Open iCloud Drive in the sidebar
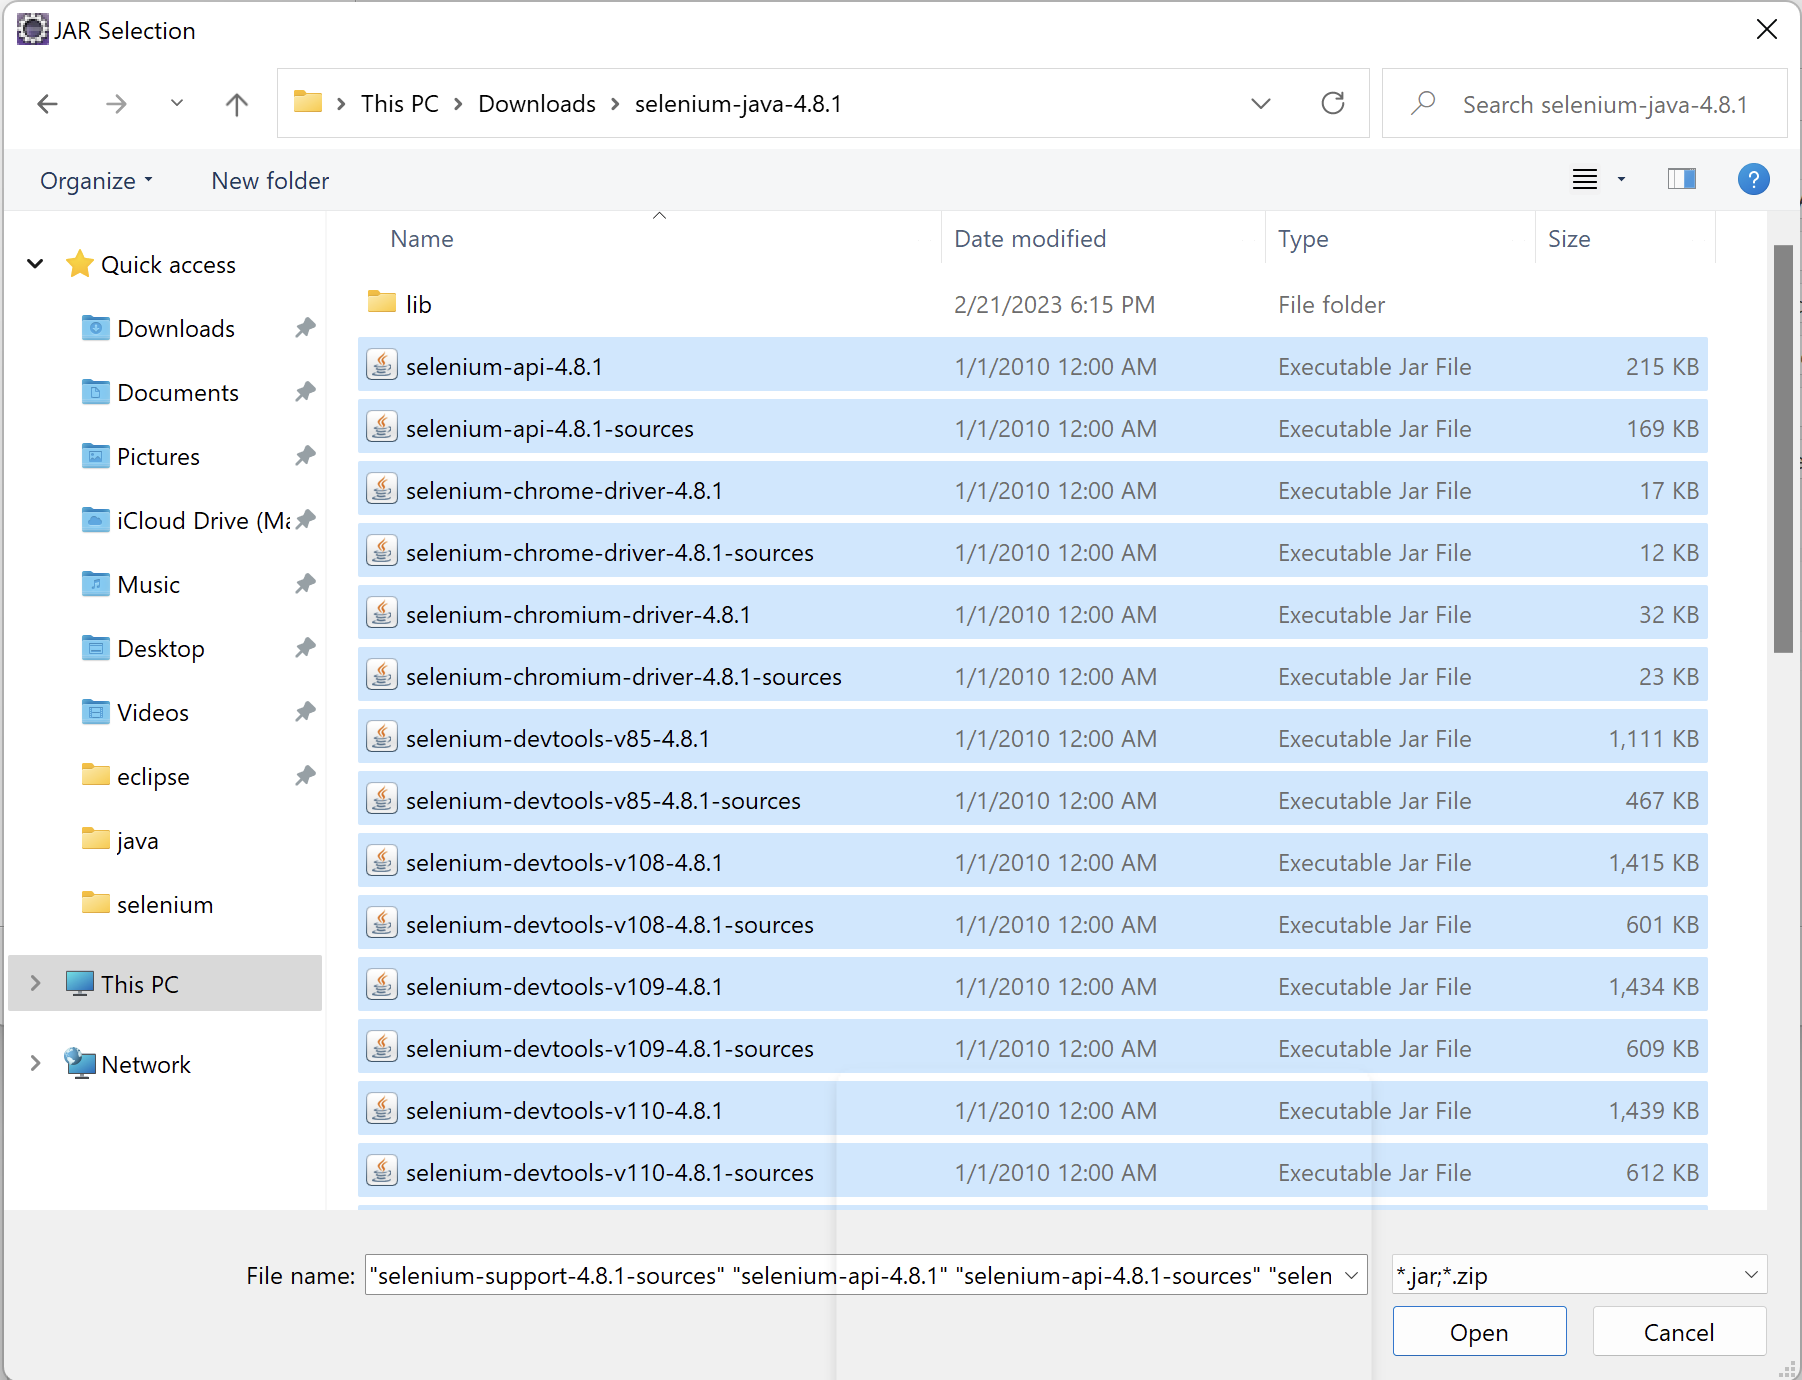Viewport: 1802px width, 1380px height. click(203, 521)
